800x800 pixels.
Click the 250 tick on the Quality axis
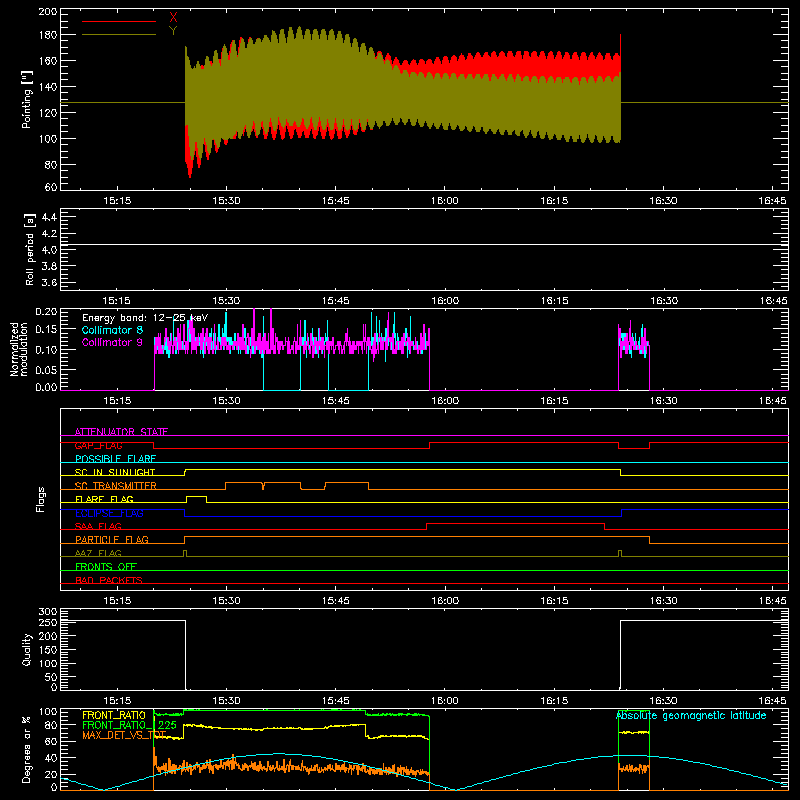[48, 623]
